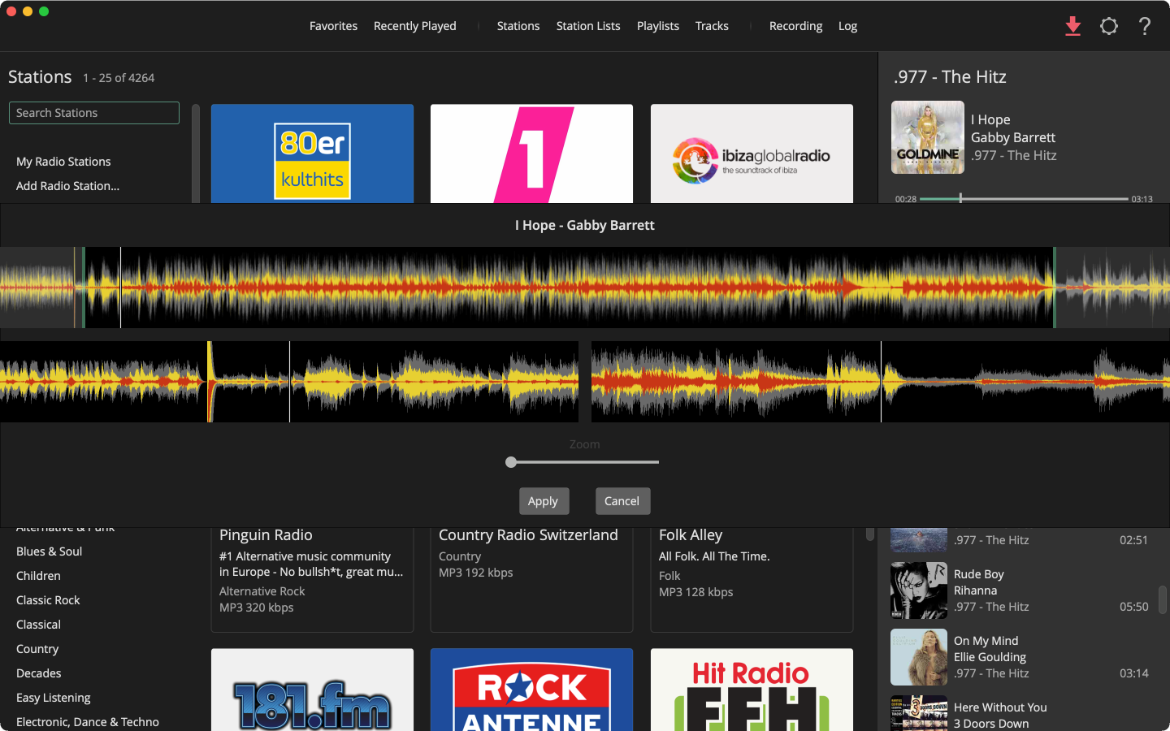View the Log
The image size is (1170, 731).
click(848, 26)
